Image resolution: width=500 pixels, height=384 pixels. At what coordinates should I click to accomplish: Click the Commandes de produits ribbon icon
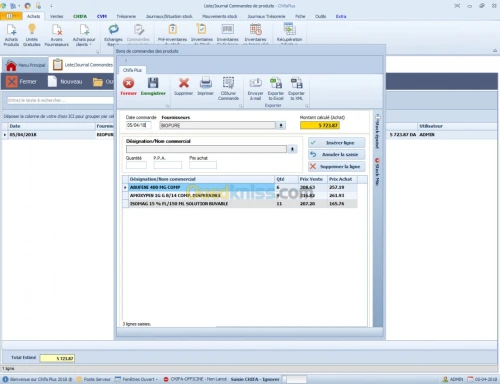(x=138, y=34)
